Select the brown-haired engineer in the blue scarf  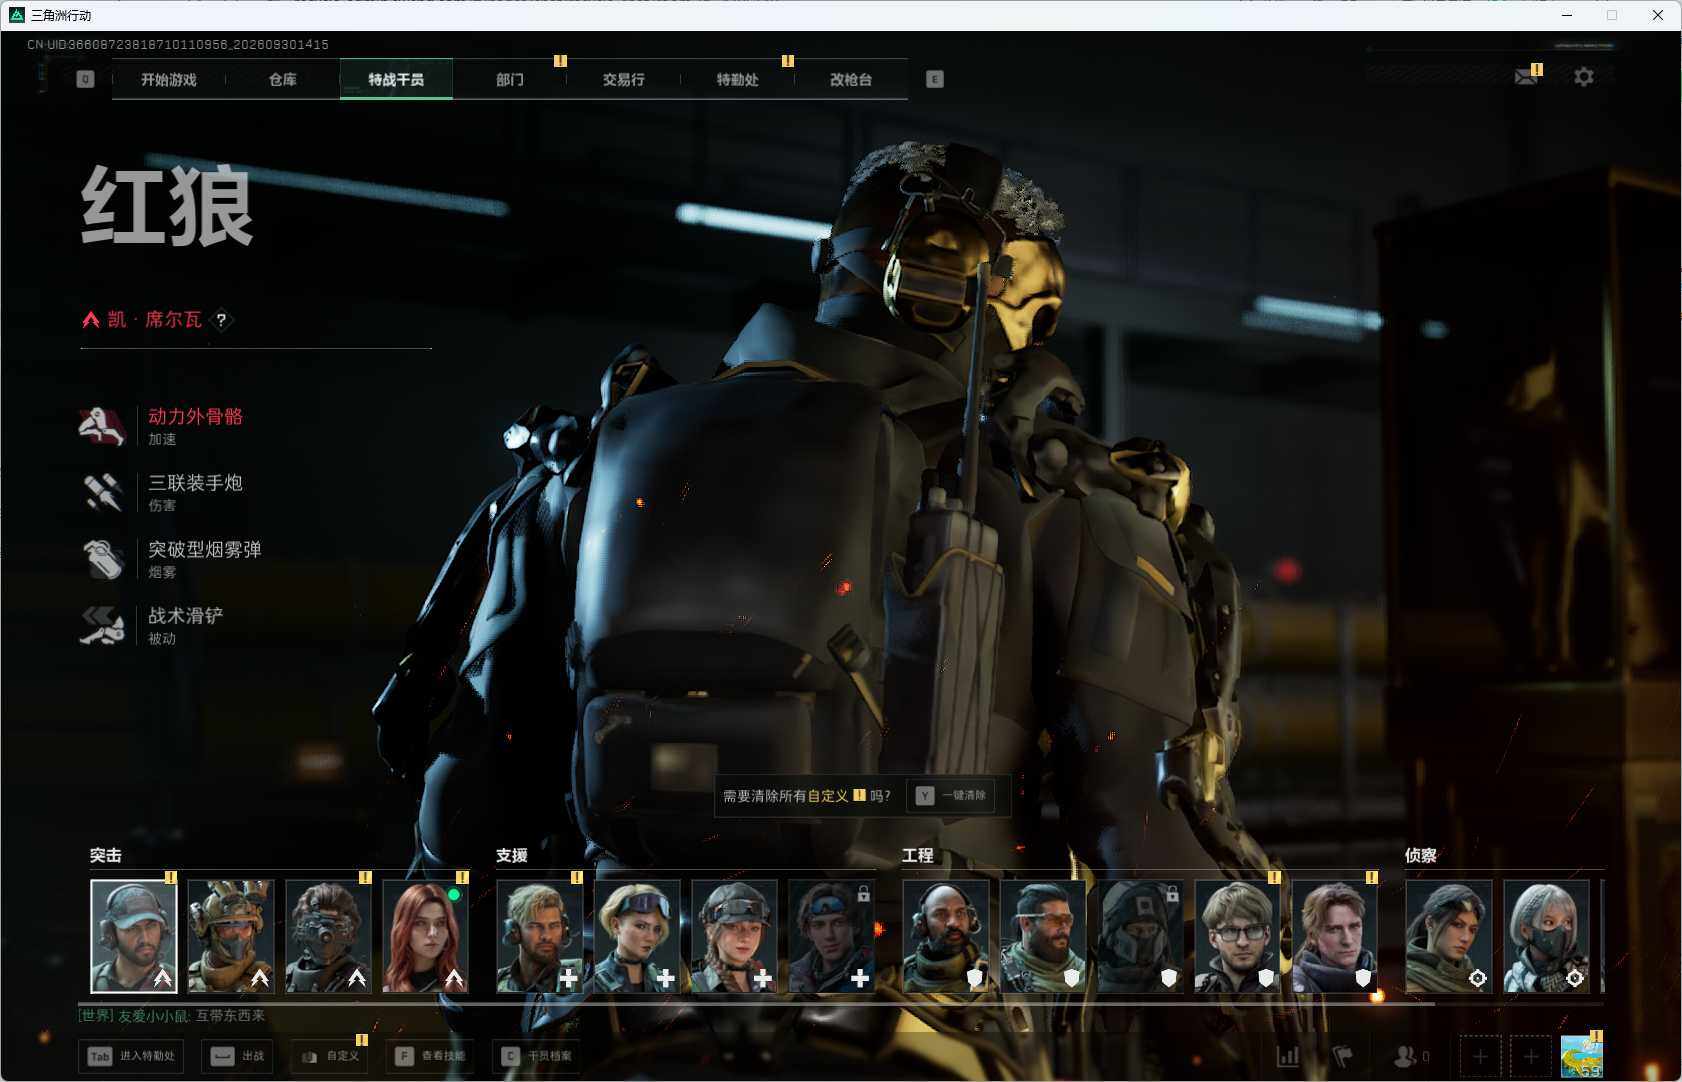[1335, 936]
